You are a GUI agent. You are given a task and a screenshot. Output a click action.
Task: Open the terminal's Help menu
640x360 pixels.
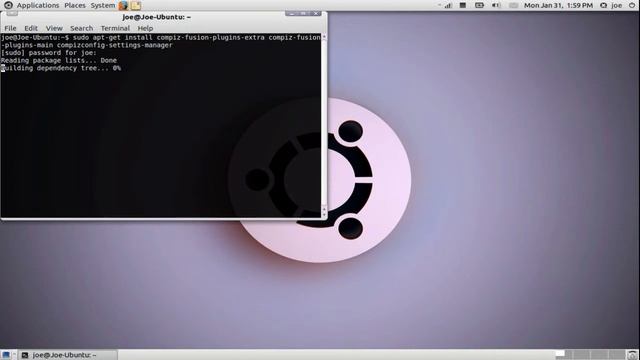[145, 28]
